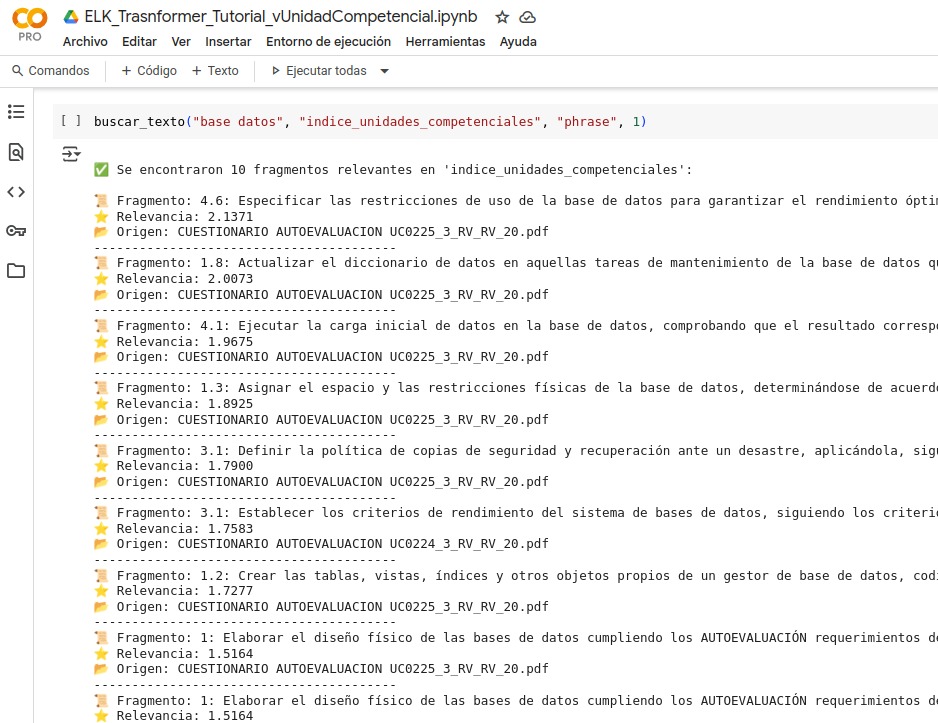
Task: Open the secrets key icon panel
Action: [x=16, y=231]
